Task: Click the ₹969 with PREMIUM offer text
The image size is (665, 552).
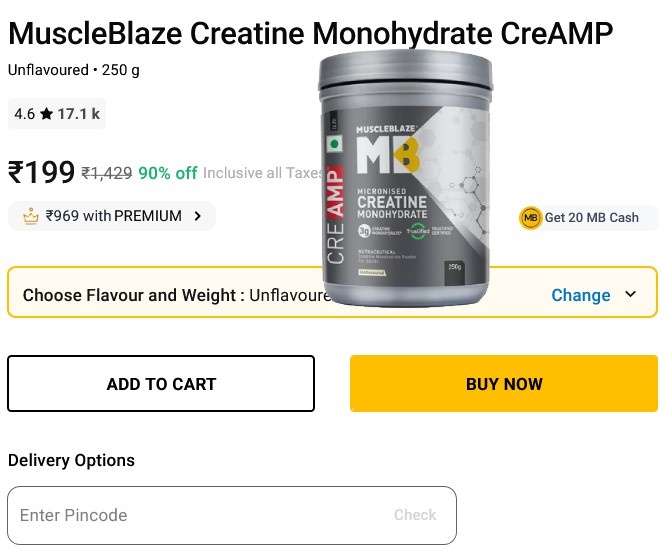Action: click(114, 216)
